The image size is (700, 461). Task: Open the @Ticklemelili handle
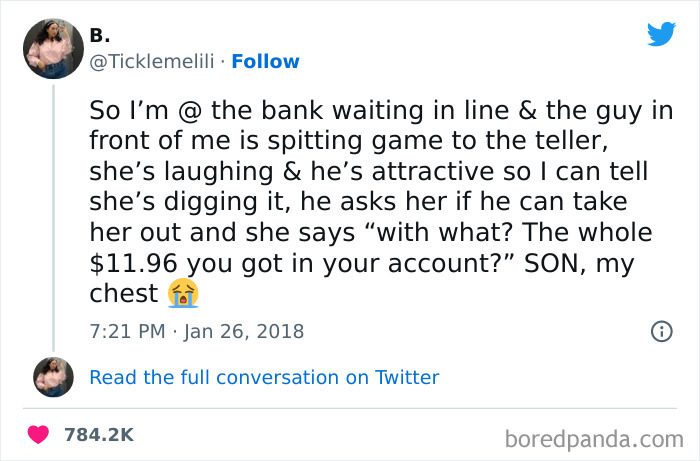(x=154, y=61)
